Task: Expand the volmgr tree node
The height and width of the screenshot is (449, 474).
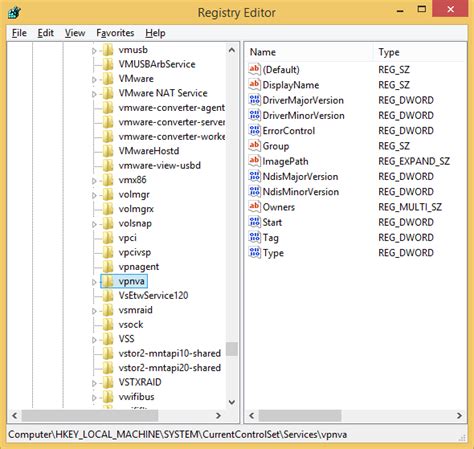Action: pyautogui.click(x=94, y=195)
